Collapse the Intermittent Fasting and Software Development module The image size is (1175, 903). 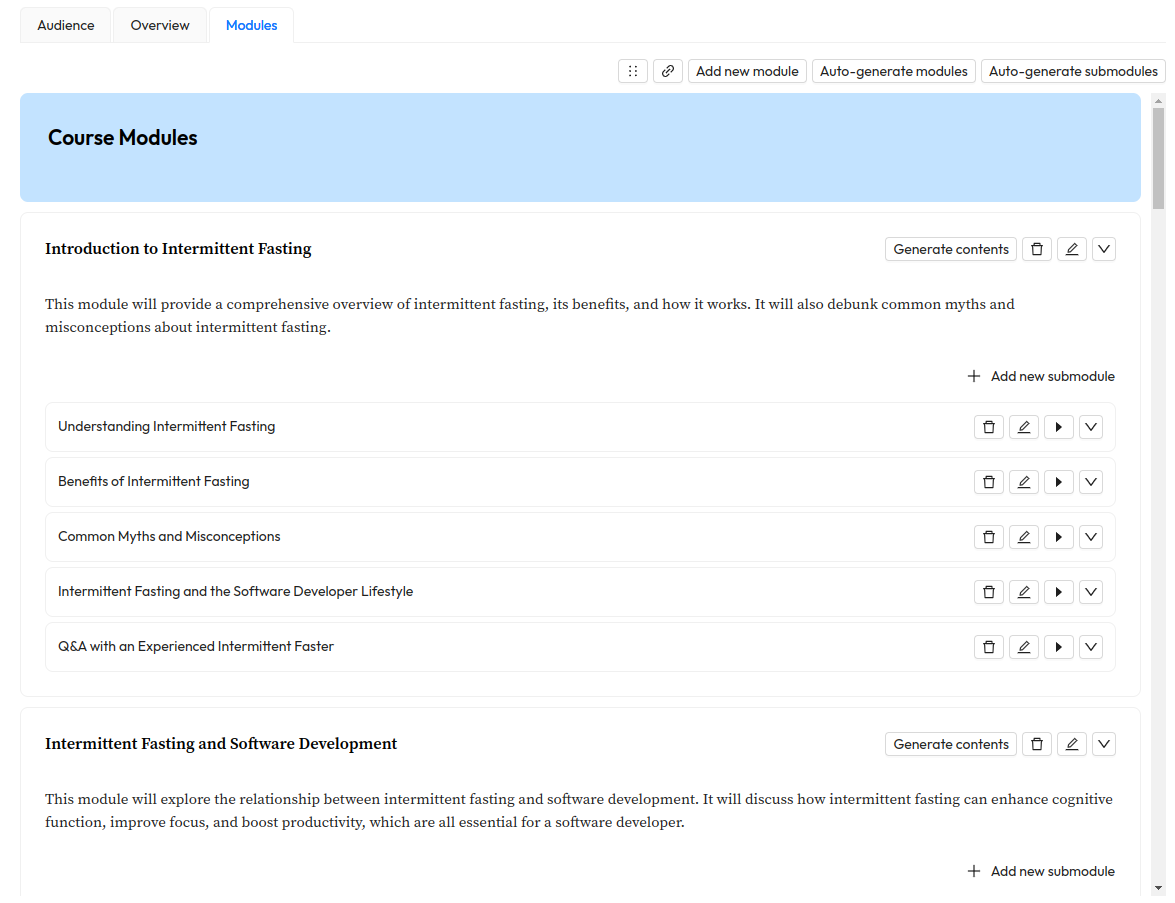[x=1104, y=744]
